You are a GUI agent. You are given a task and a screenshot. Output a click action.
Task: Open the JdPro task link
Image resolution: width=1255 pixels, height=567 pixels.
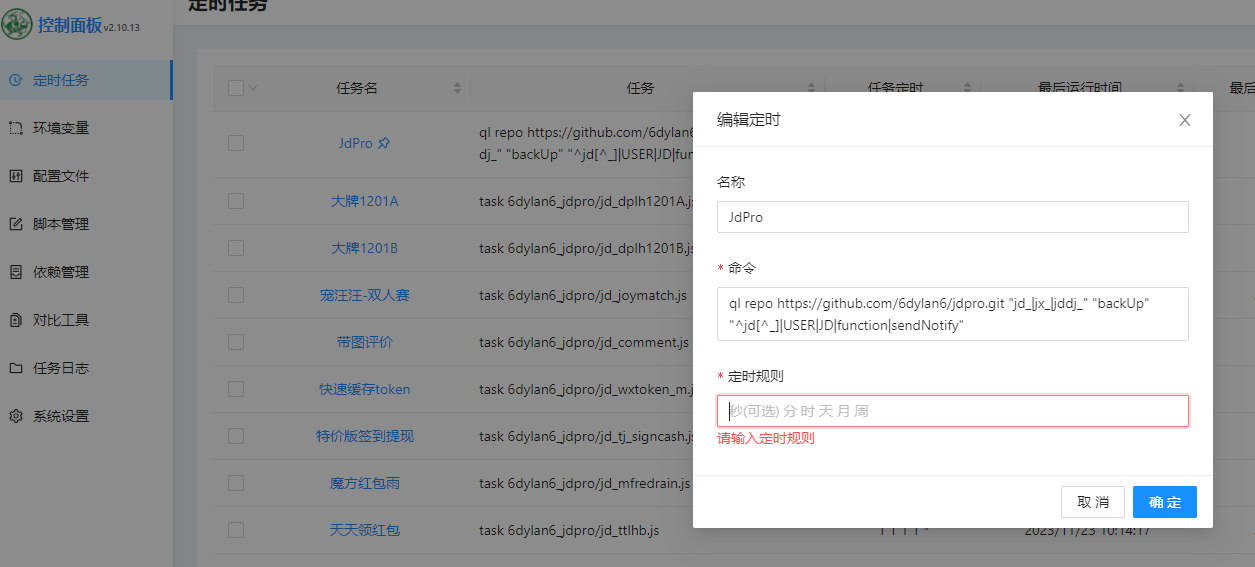click(x=355, y=143)
